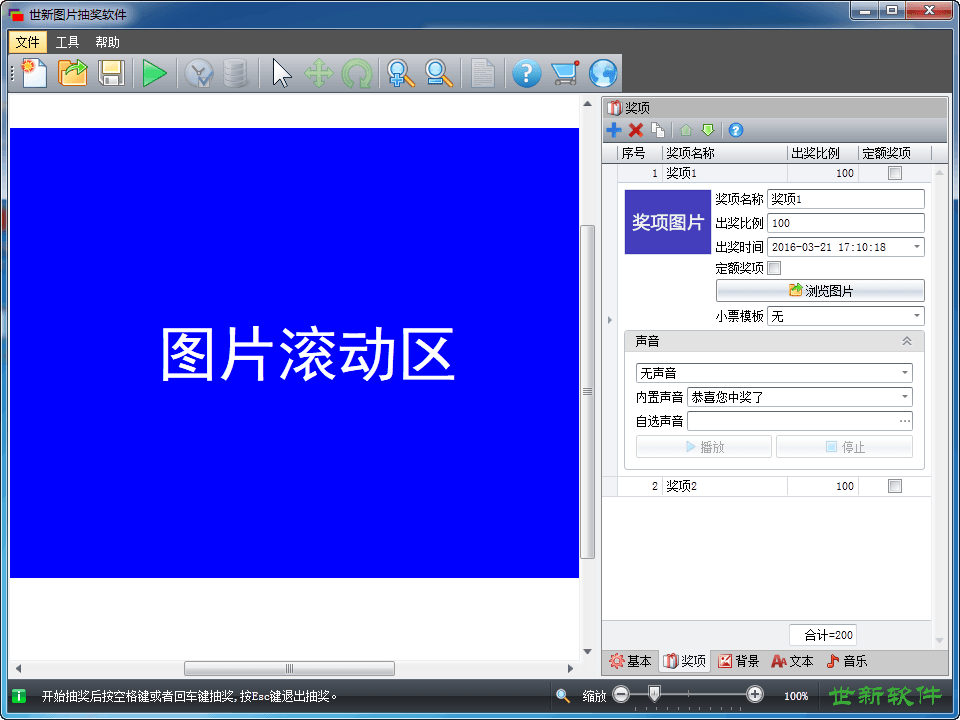Select the arrow pointer tool
This screenshot has width=960, height=720.
click(x=282, y=73)
